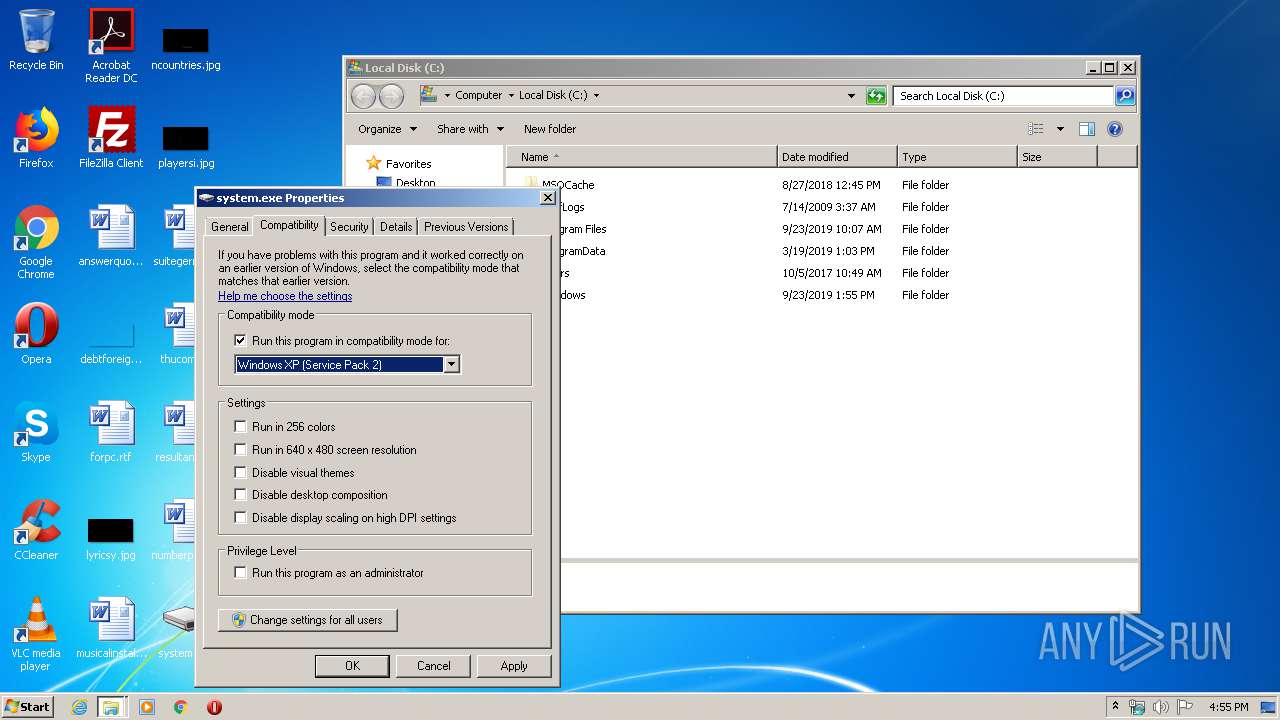Select the ncountries.jpg desktop file
Image resolution: width=1280 pixels, height=720 pixels.
coord(186,50)
